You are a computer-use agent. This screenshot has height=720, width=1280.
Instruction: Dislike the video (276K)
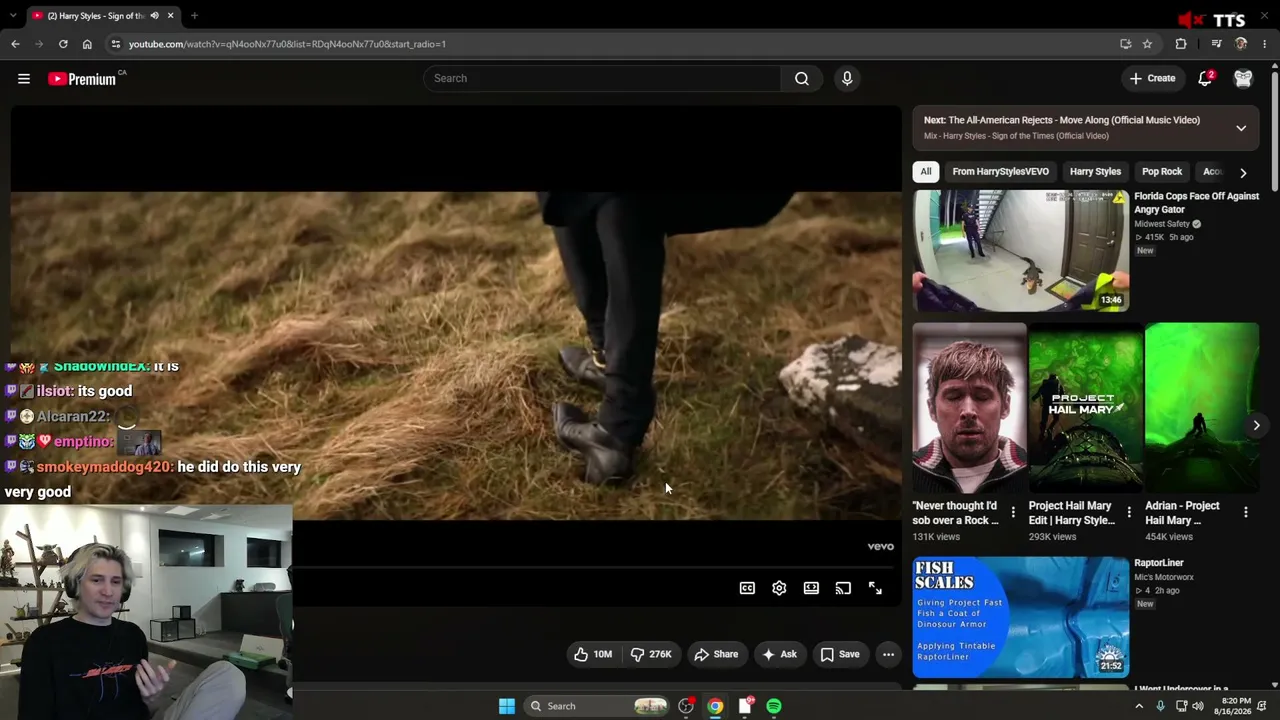[650, 654]
